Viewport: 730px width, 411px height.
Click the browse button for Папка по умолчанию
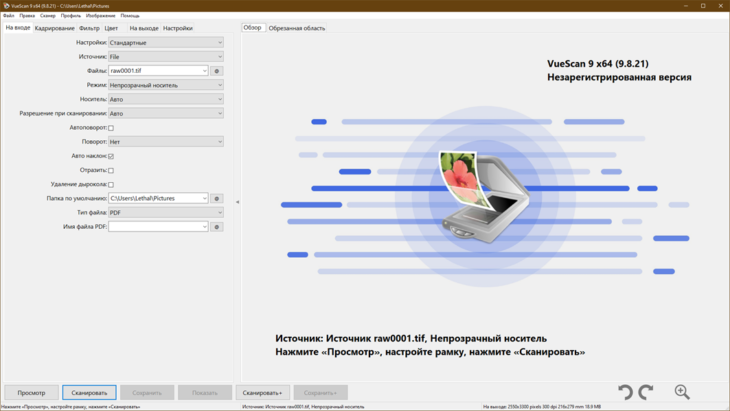click(x=216, y=198)
